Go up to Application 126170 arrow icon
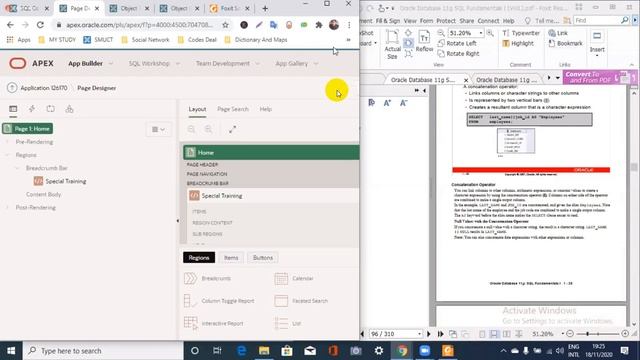 [x=12, y=88]
